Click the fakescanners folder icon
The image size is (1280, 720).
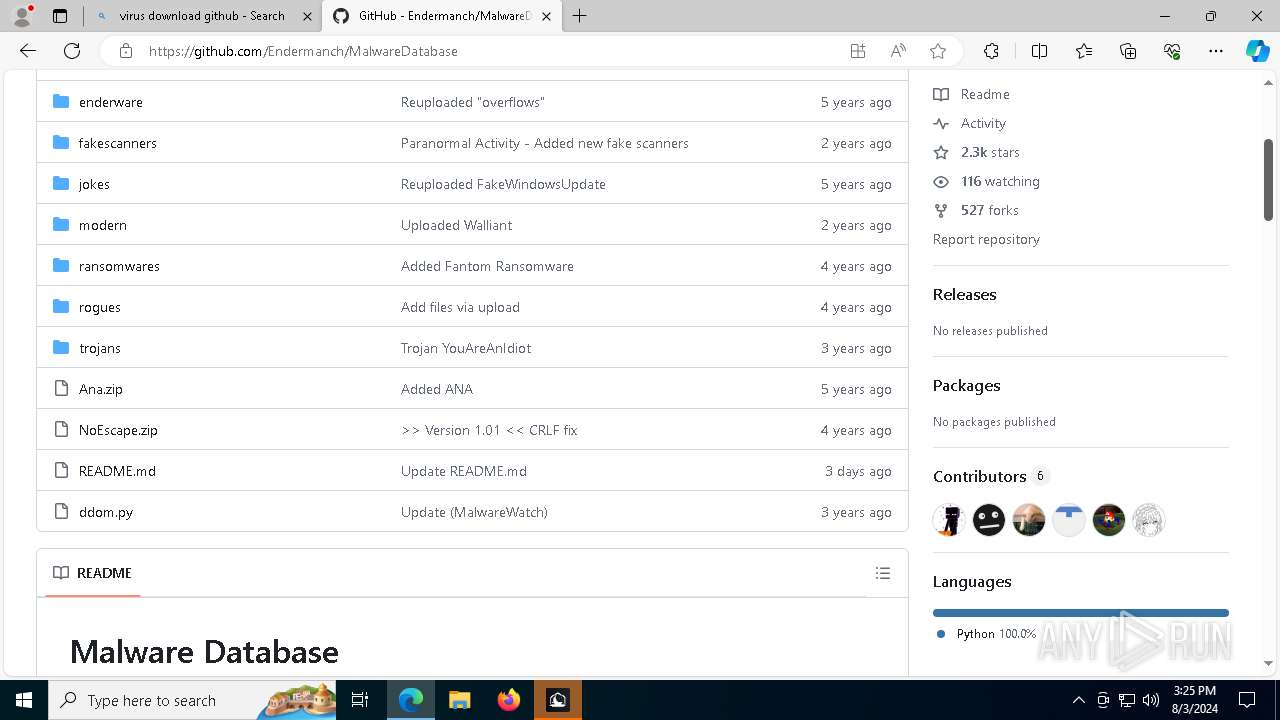61,143
